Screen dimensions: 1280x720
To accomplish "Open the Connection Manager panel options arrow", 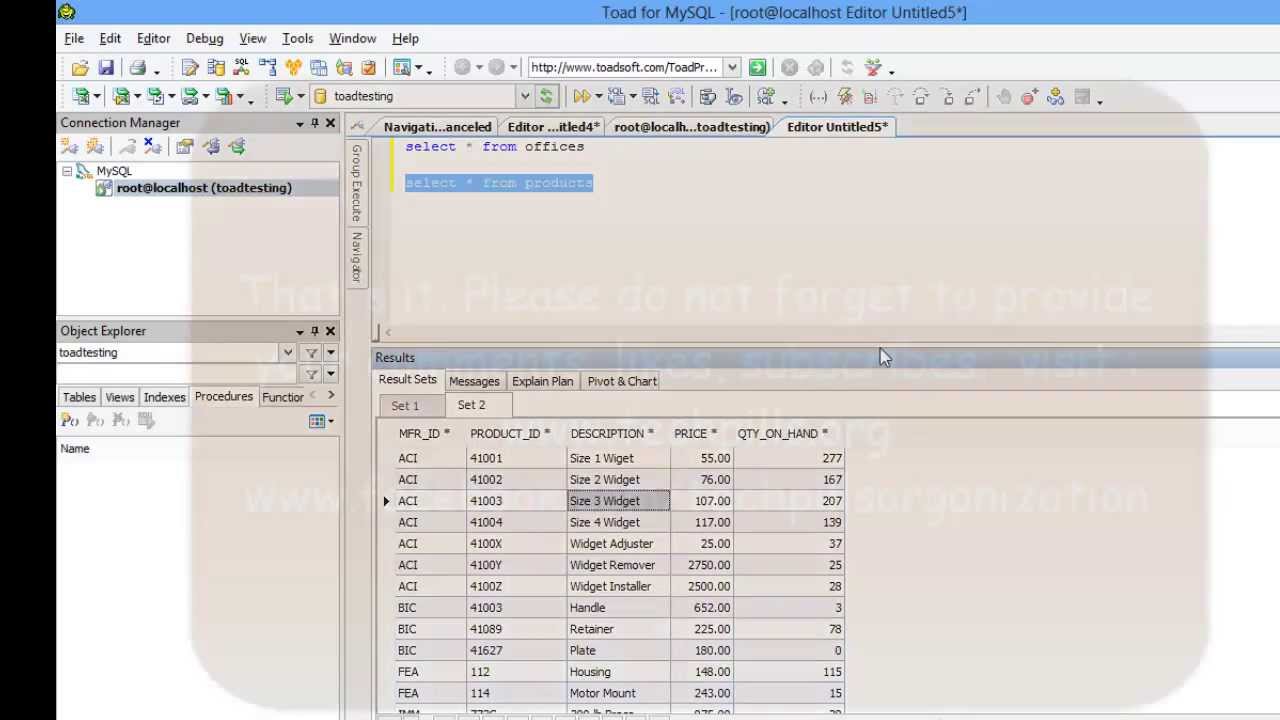I will coord(300,123).
